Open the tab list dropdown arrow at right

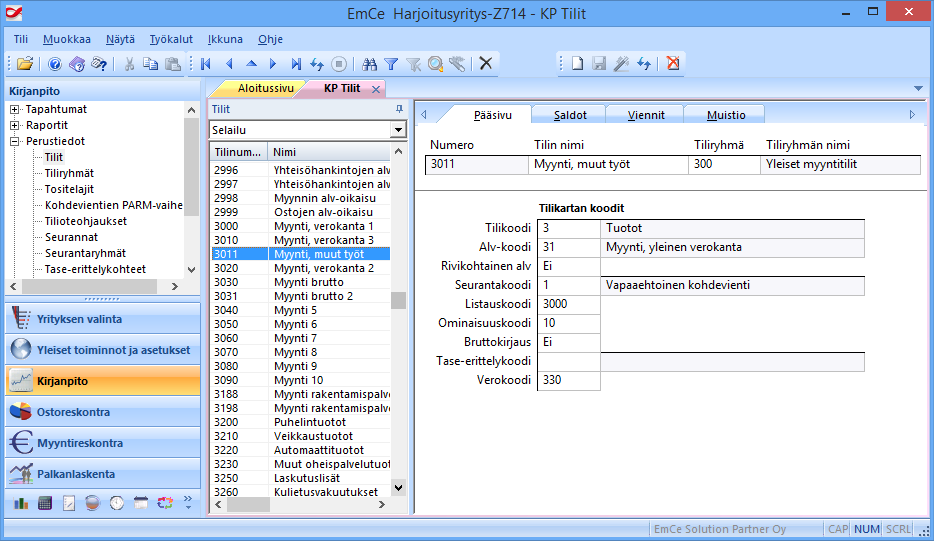(x=919, y=89)
